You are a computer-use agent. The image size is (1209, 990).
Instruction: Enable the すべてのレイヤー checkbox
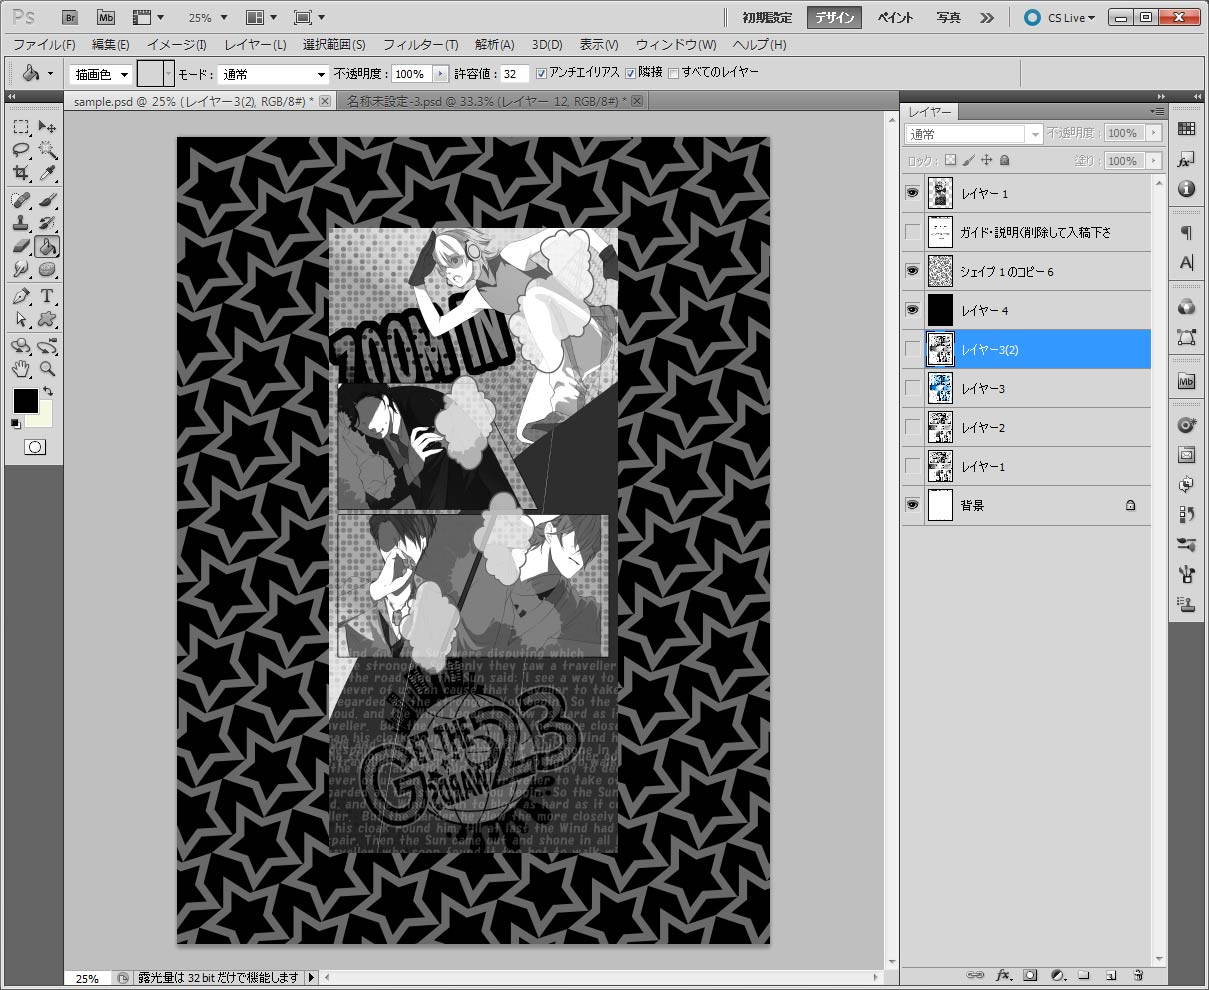click(673, 73)
